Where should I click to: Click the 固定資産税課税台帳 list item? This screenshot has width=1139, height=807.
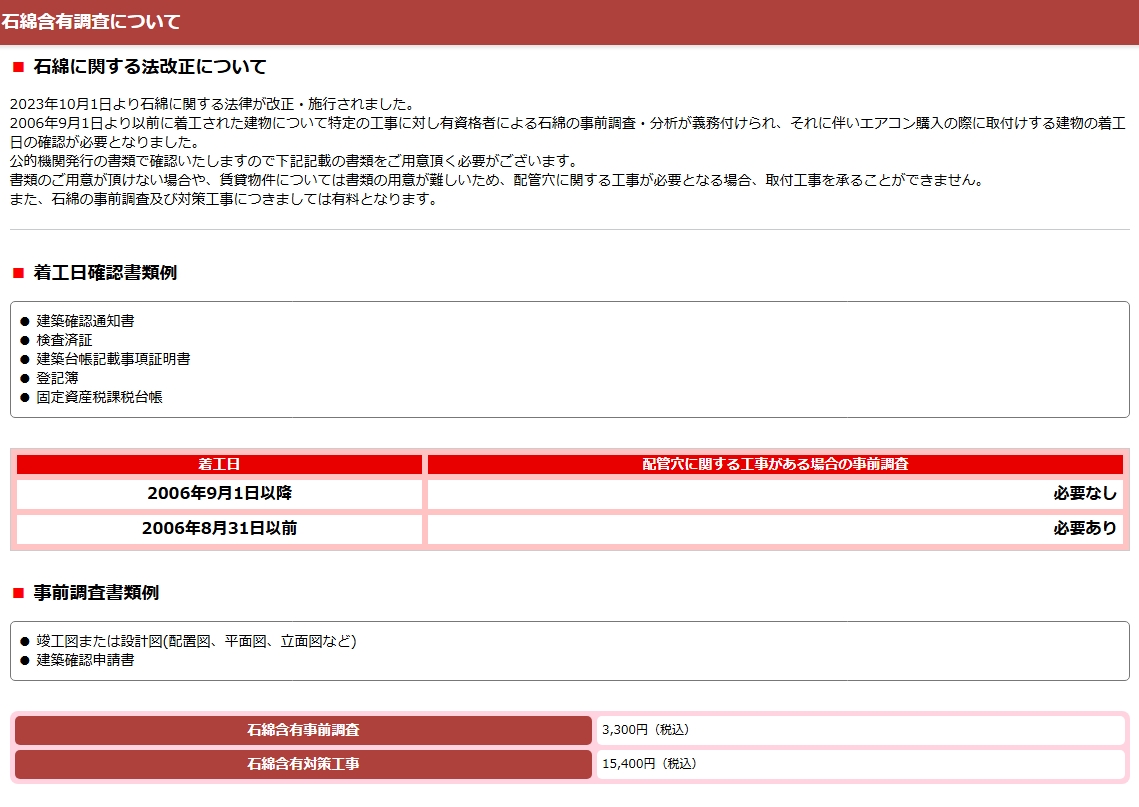point(100,397)
